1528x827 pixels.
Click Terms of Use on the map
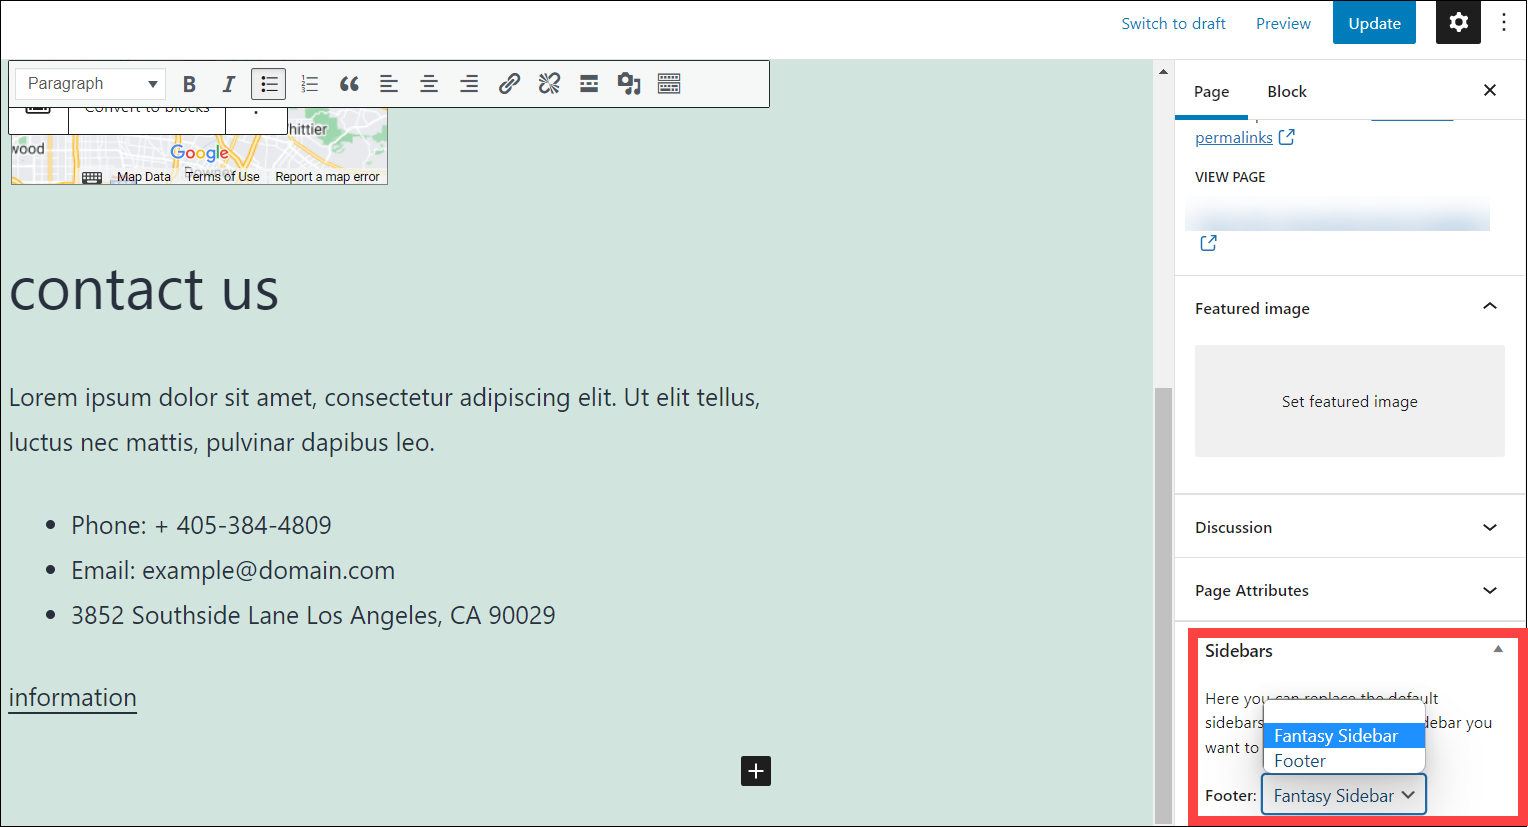point(222,177)
